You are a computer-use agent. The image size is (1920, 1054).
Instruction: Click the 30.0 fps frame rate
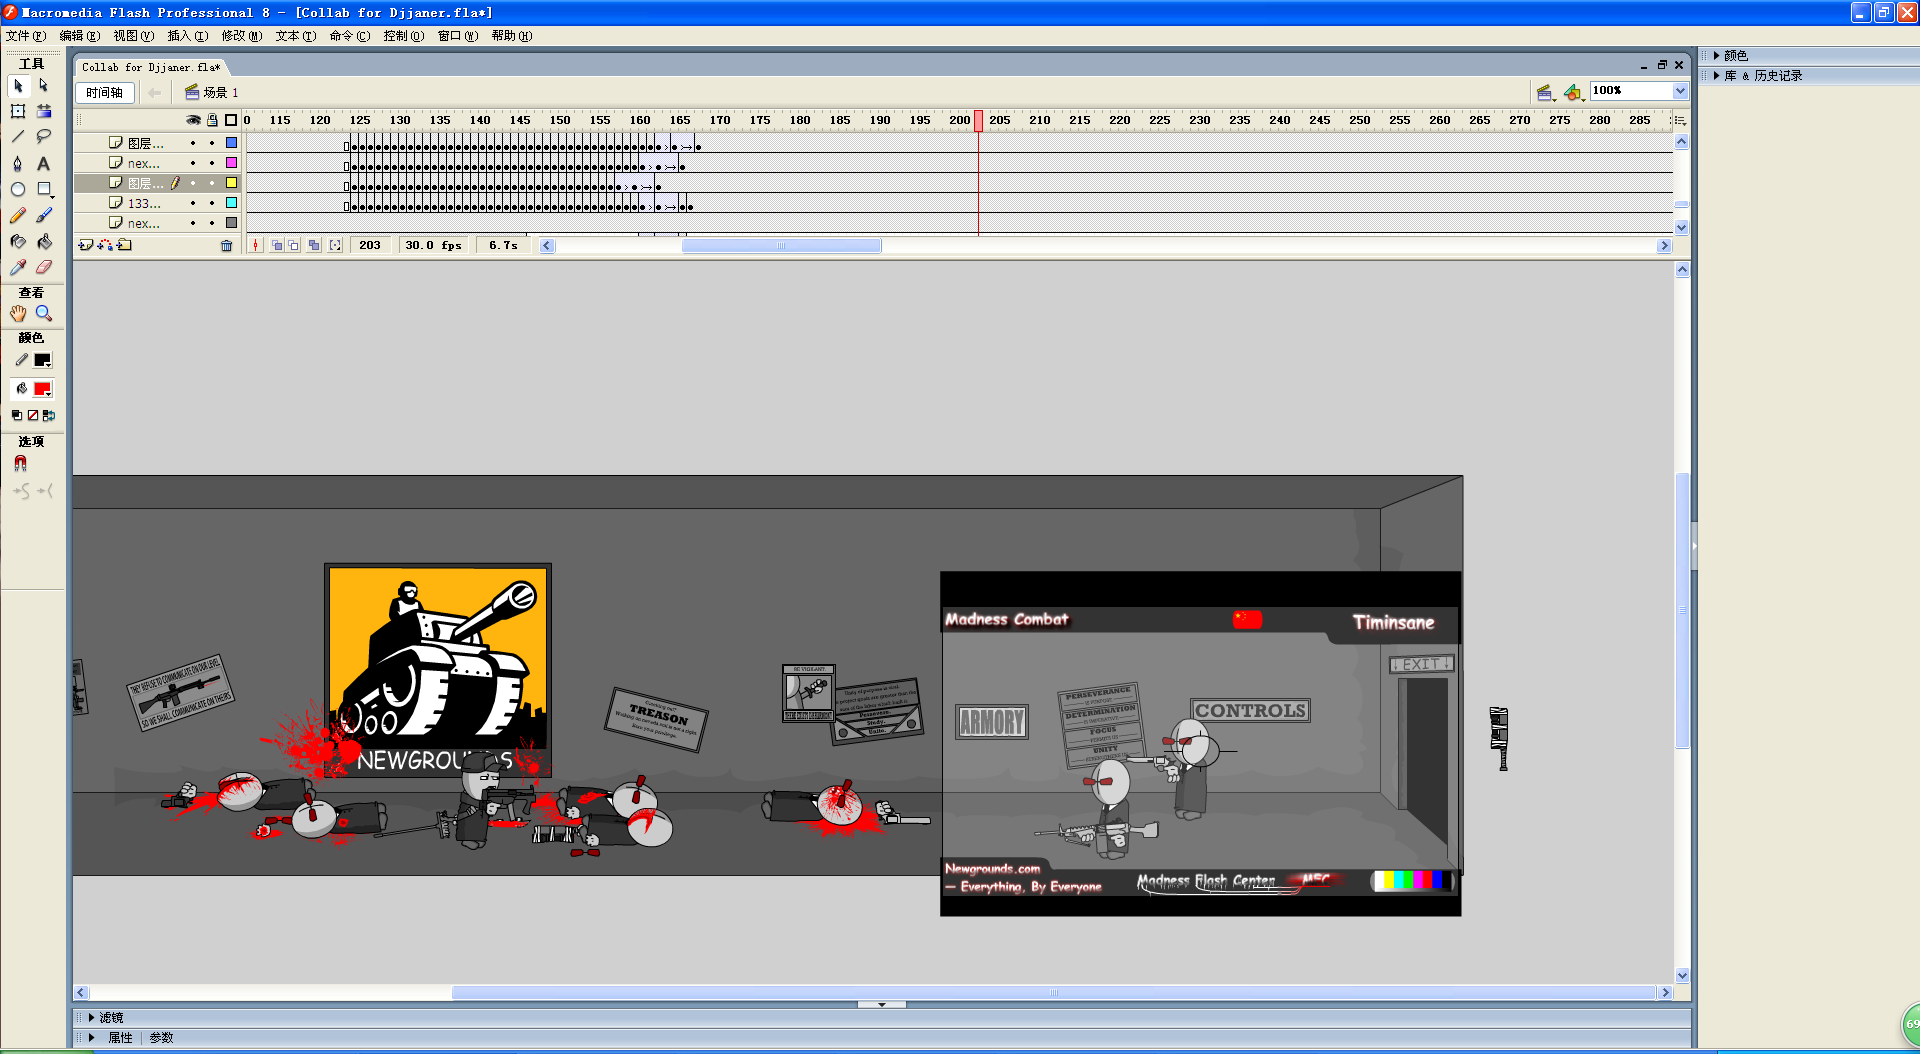[x=433, y=245]
